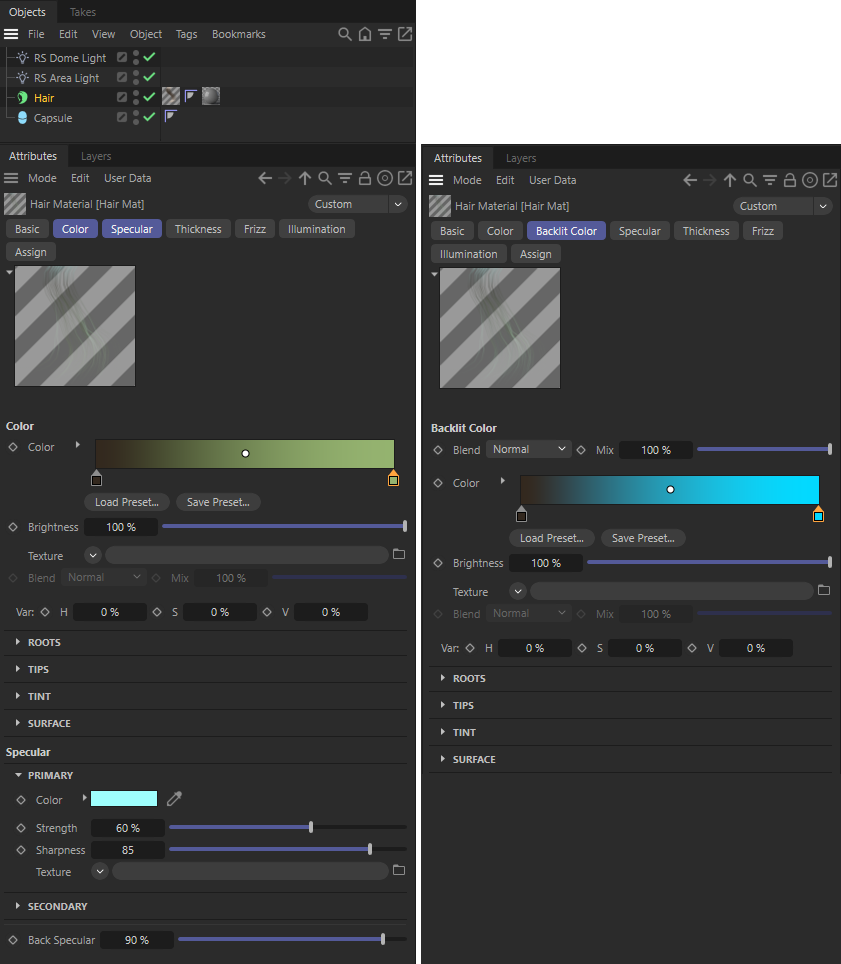Click Save Preset below the green Color gradient
This screenshot has height=964, width=841.
[218, 502]
